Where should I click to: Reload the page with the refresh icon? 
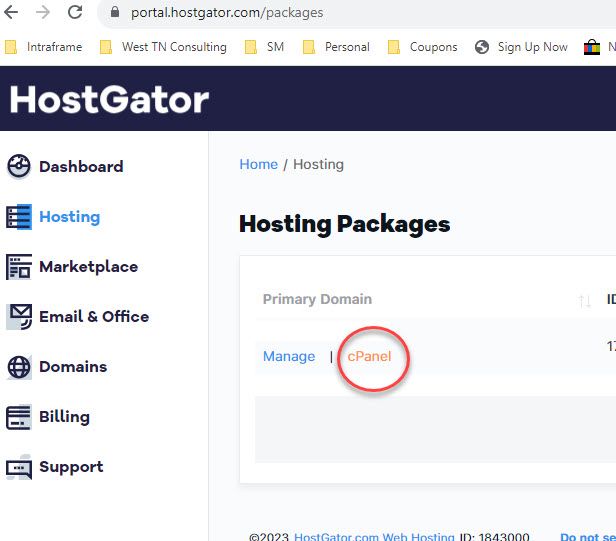click(75, 12)
